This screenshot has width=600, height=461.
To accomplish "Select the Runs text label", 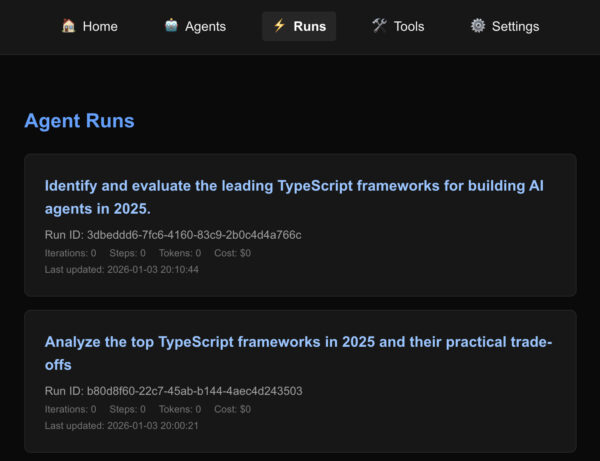I will [x=310, y=27].
